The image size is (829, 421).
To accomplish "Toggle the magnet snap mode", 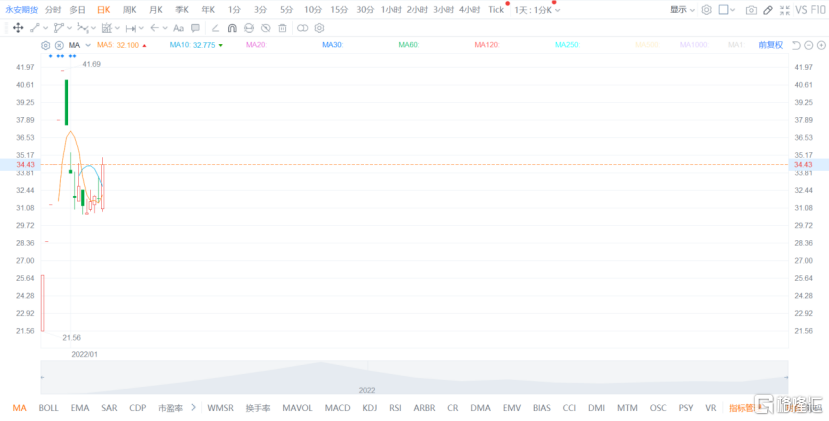I will point(232,28).
